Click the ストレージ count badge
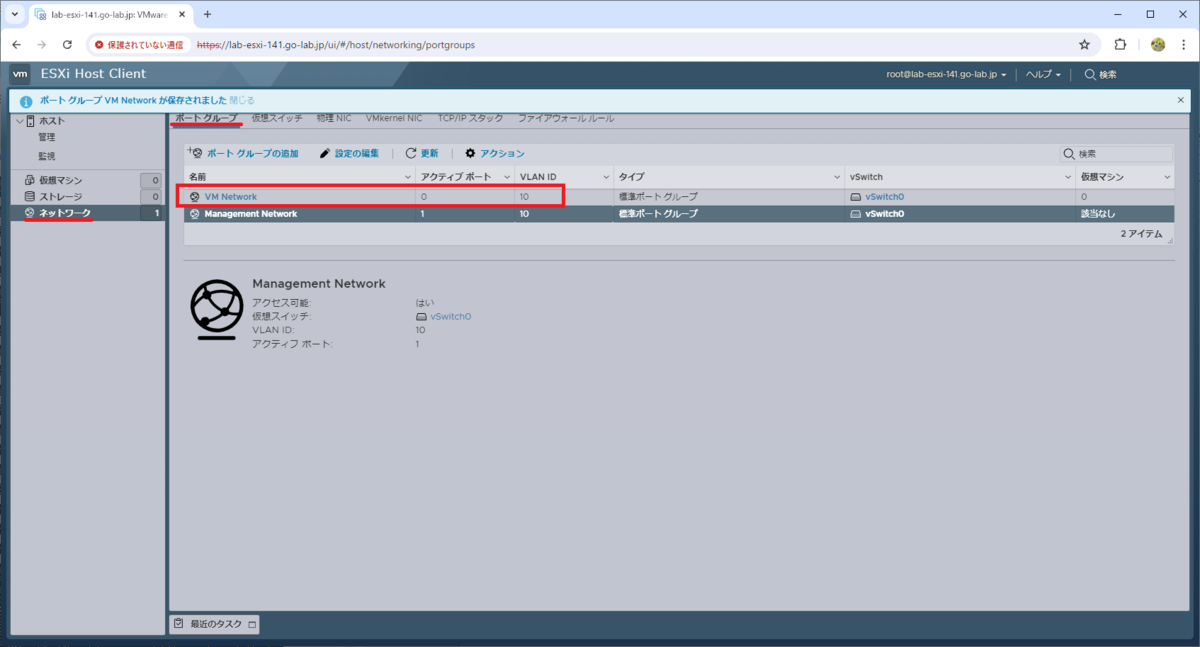 151,196
